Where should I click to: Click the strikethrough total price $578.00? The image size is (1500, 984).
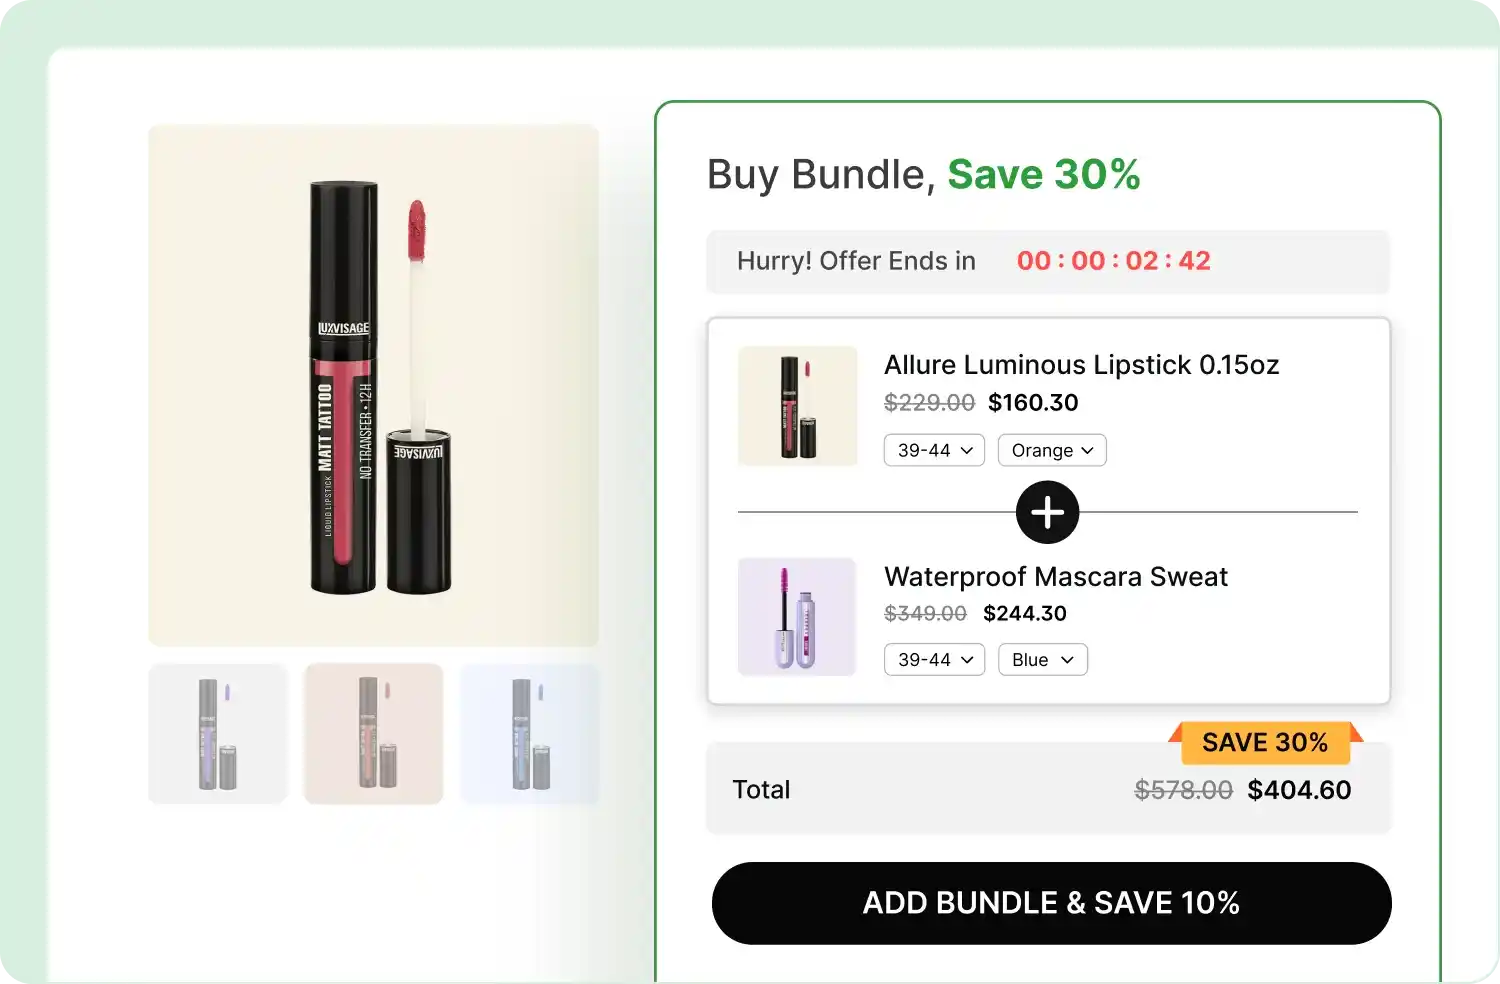point(1183,789)
